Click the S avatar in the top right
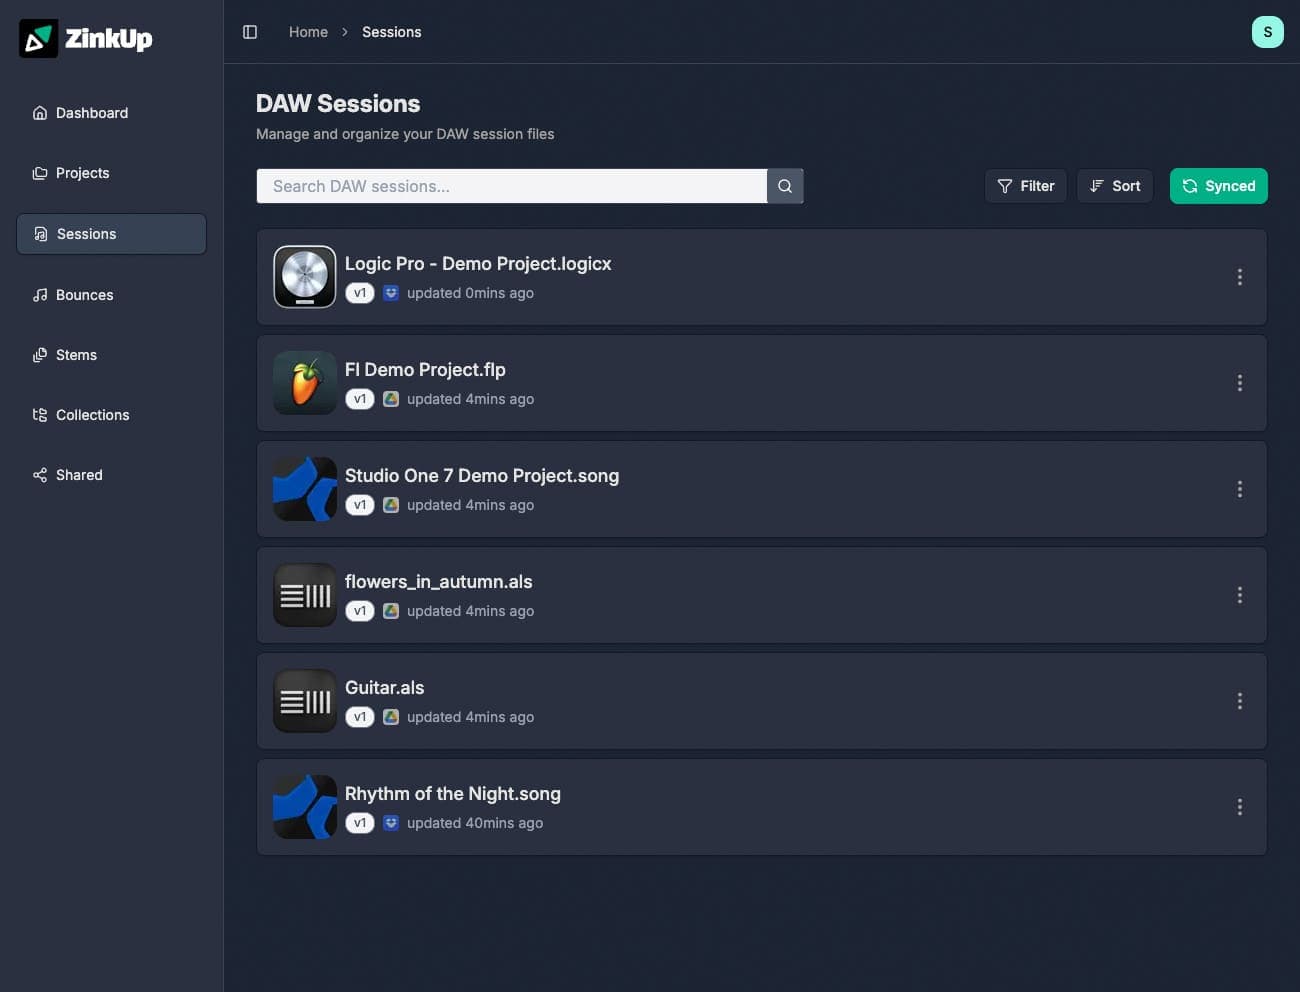The height and width of the screenshot is (992, 1300). tap(1268, 31)
